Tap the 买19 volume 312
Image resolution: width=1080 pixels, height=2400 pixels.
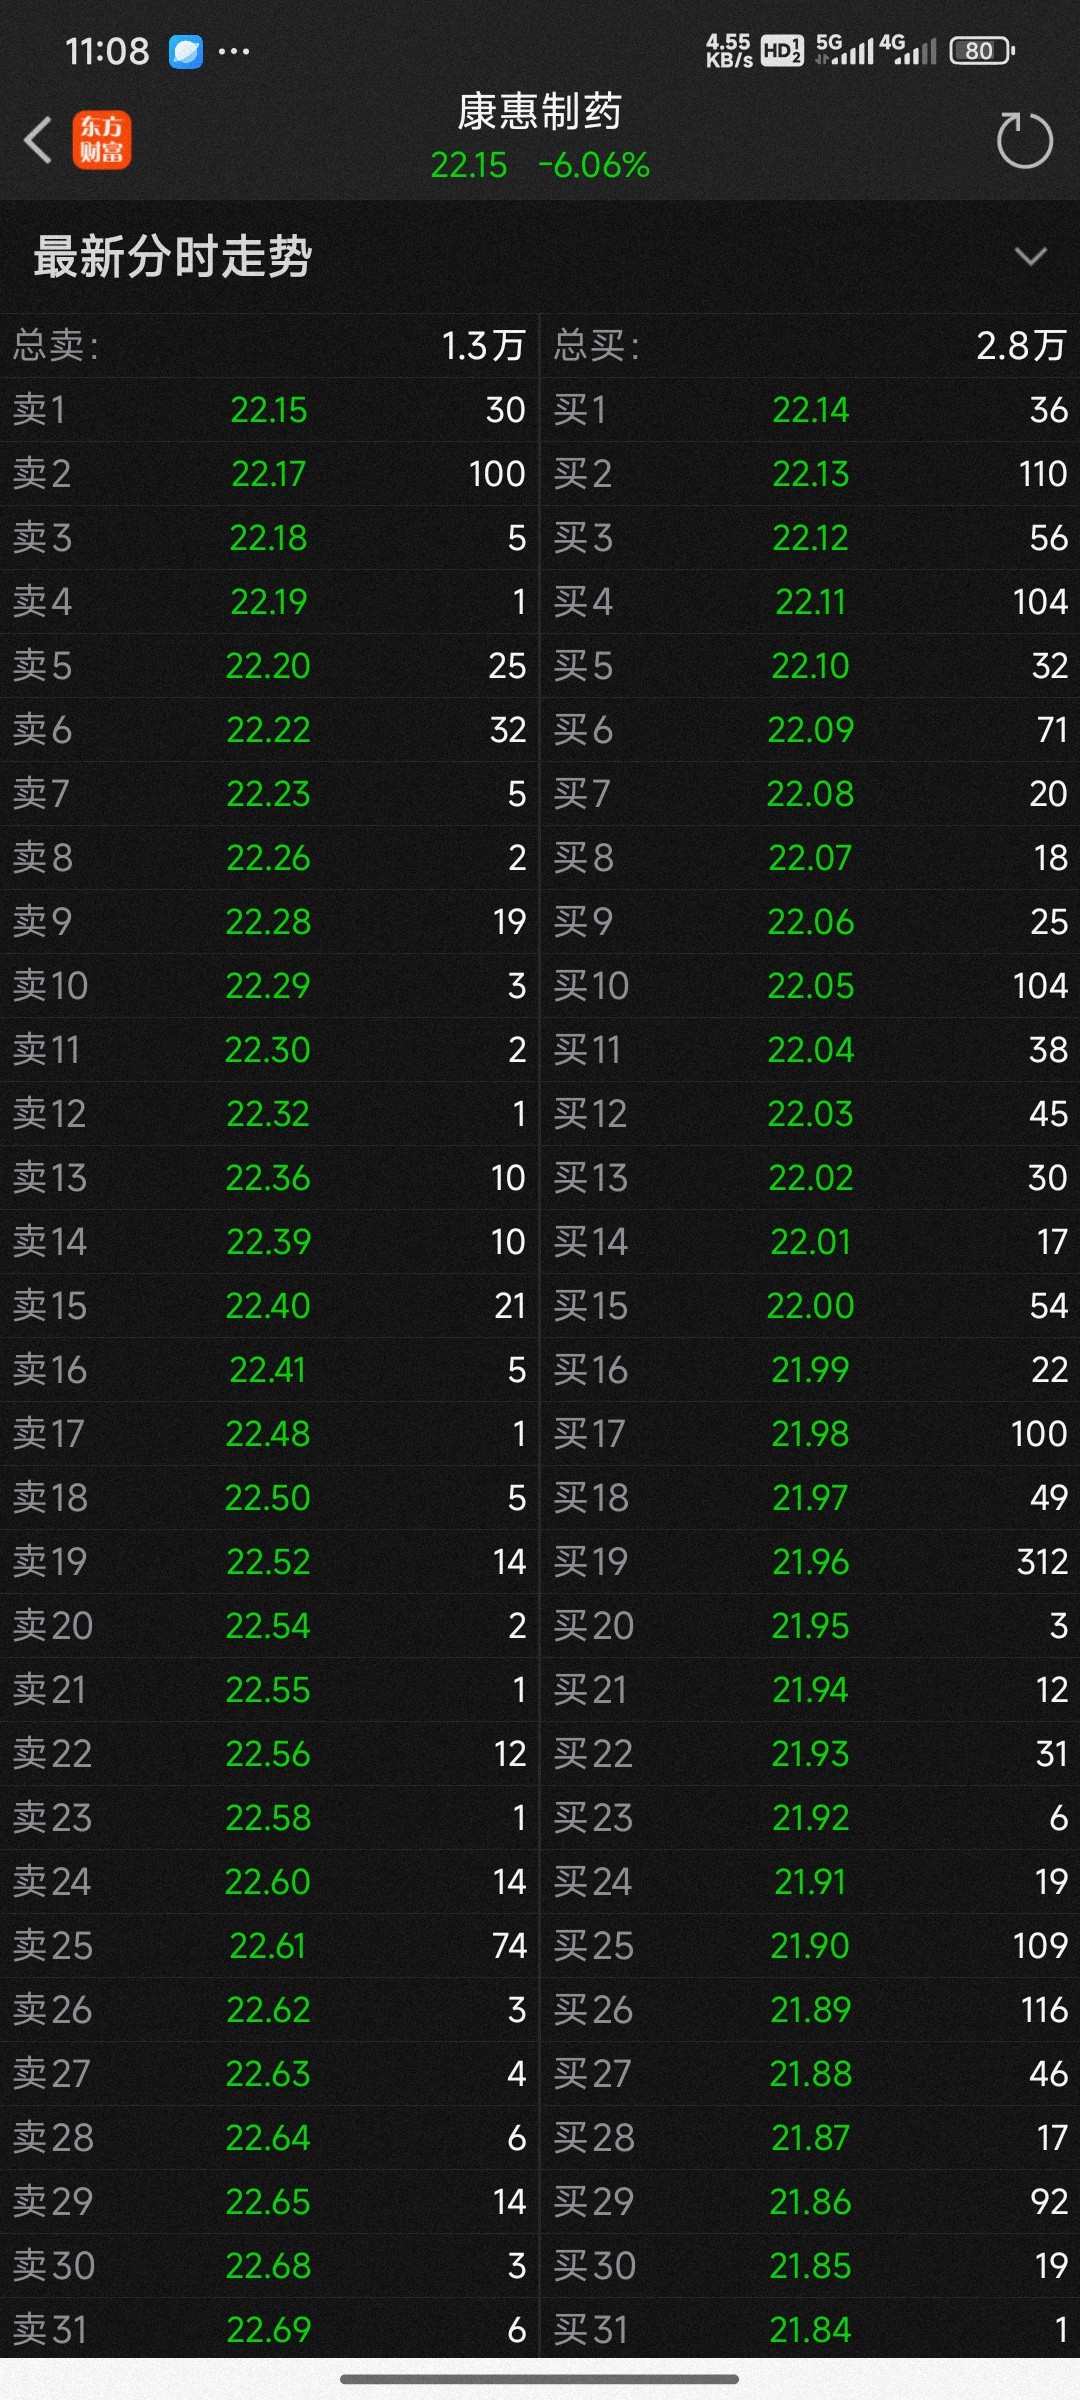pos(1042,1562)
